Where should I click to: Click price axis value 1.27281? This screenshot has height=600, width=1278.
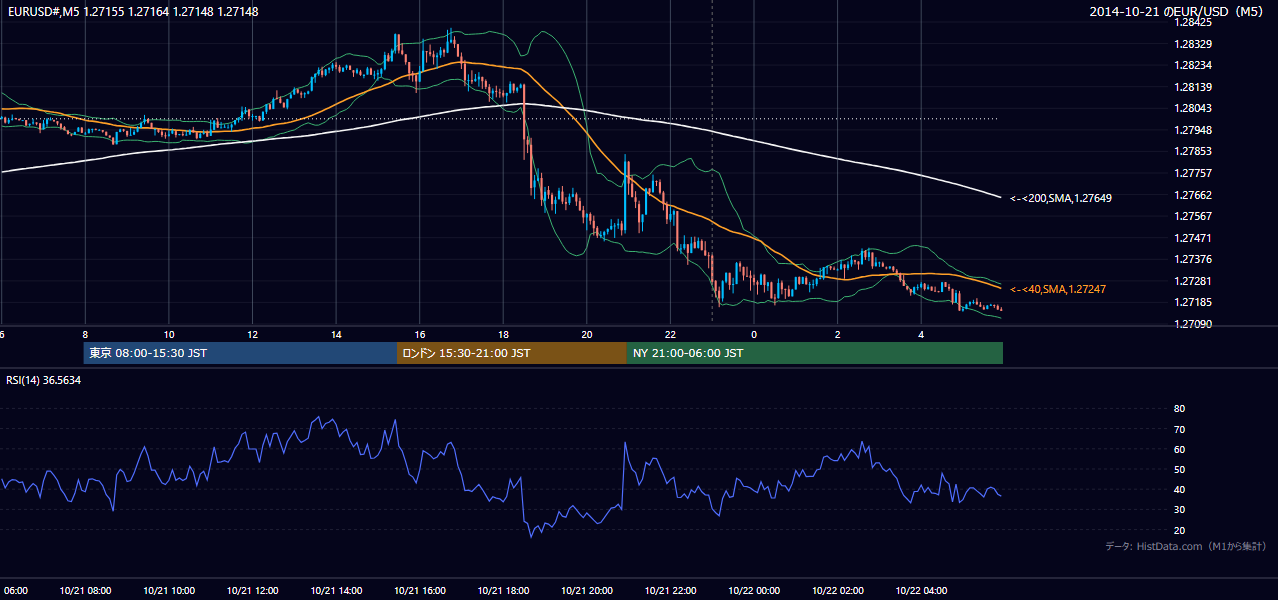click(x=1192, y=281)
